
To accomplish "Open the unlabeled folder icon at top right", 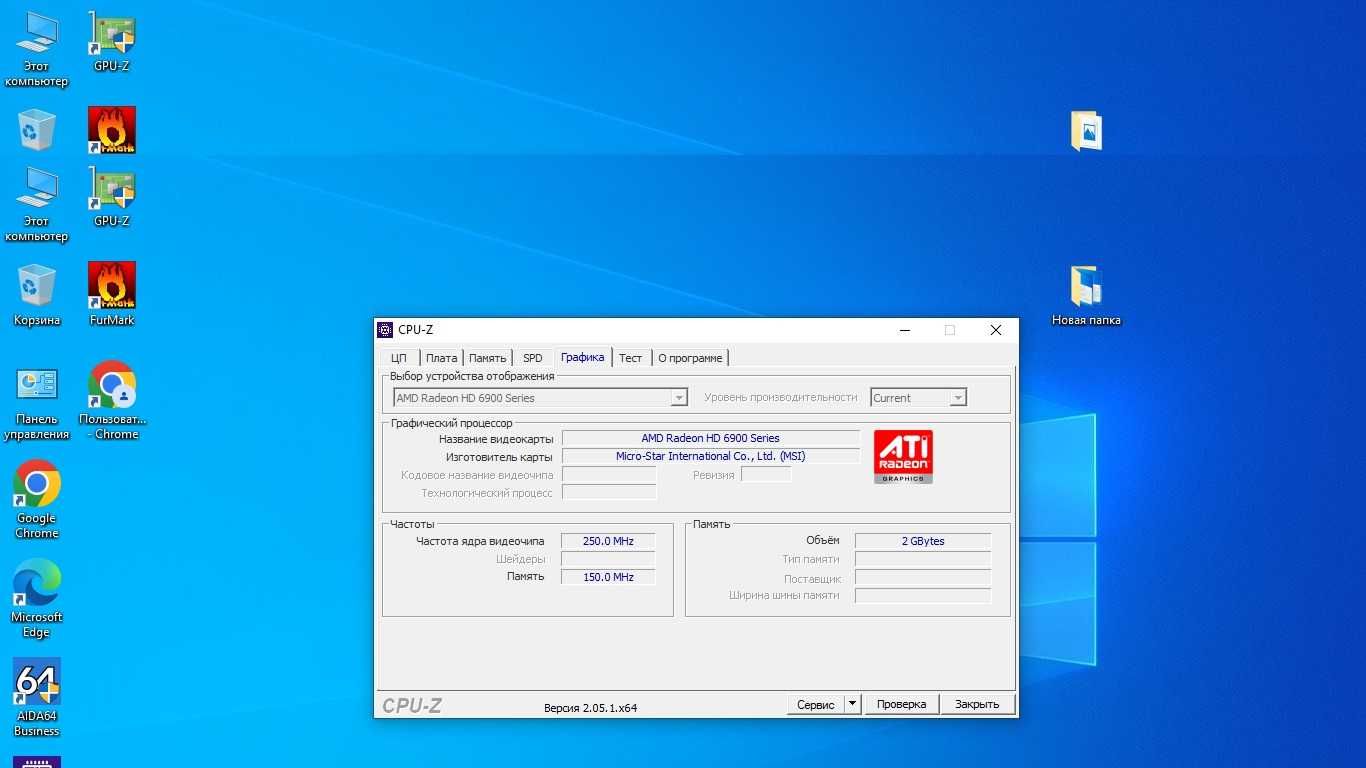I will 1086,131.
